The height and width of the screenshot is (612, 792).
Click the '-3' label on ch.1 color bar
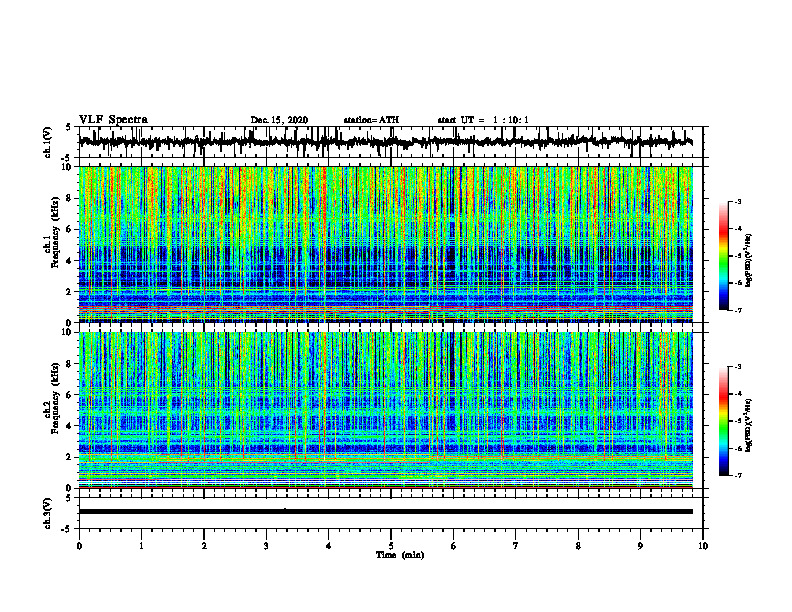737,201
